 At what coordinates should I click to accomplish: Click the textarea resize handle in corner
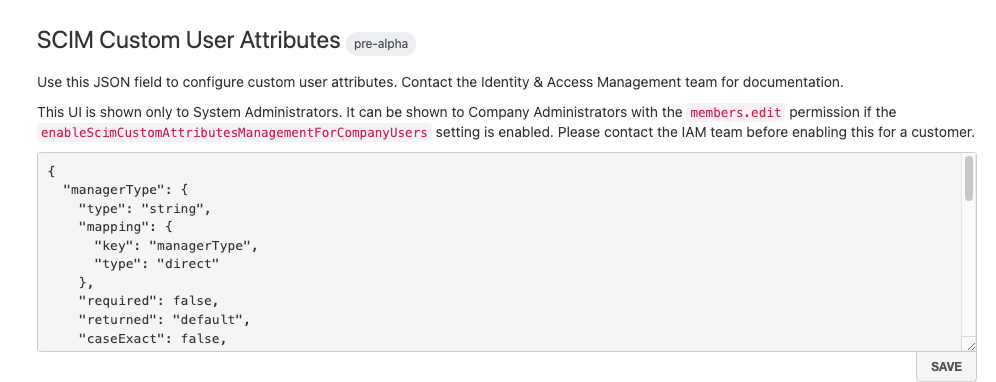(969, 344)
